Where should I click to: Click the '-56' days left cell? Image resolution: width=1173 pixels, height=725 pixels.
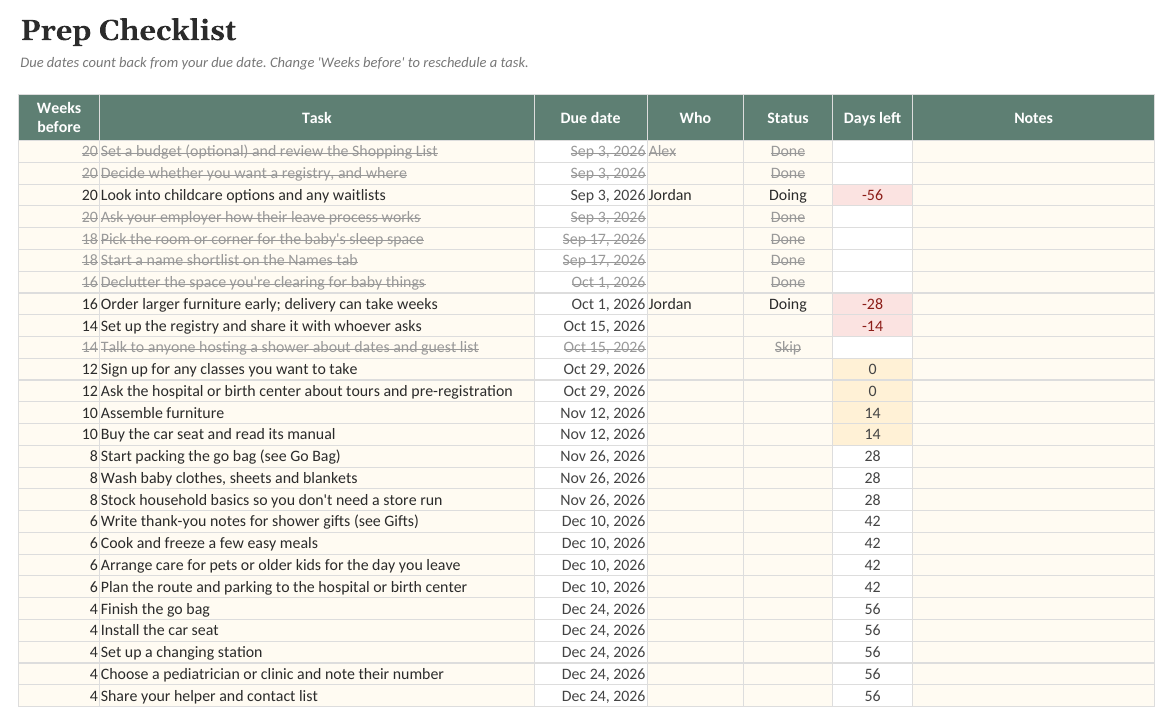872,195
